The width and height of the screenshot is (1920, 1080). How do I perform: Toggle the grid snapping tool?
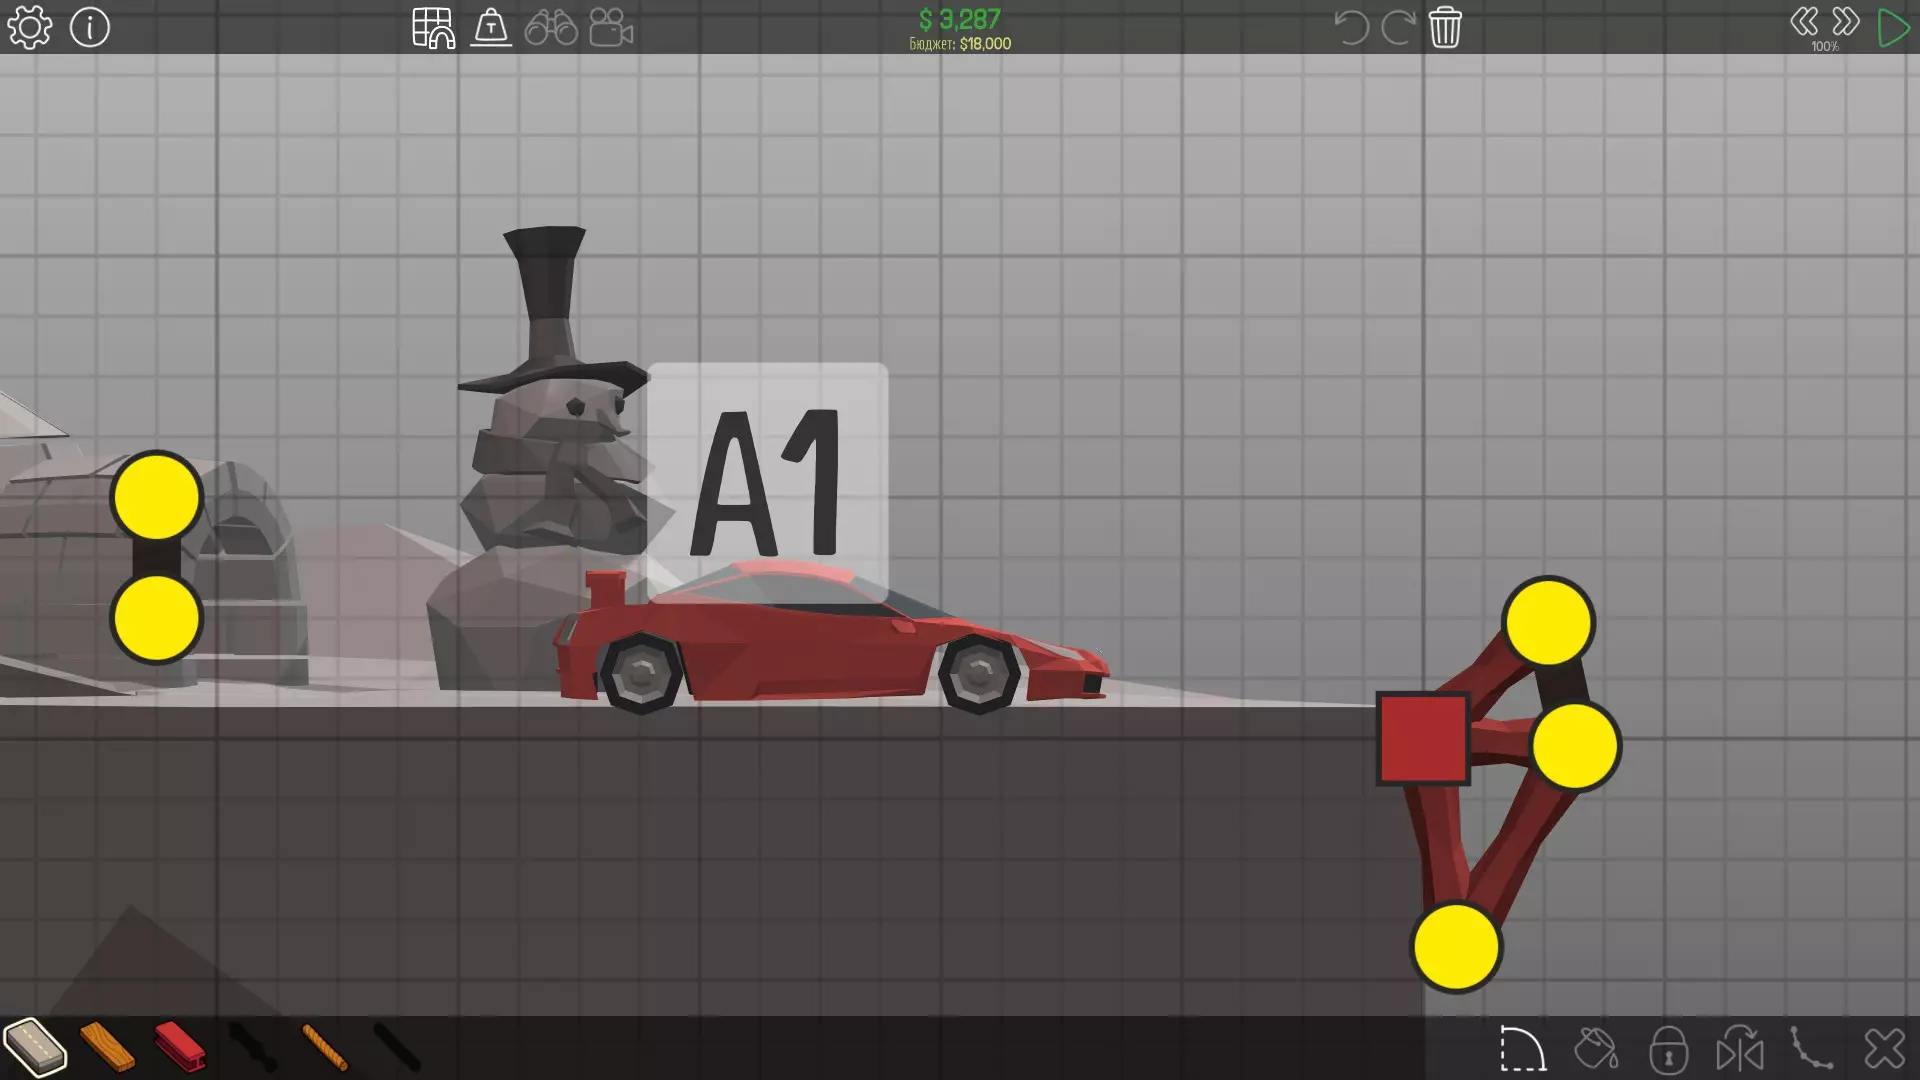pos(433,28)
